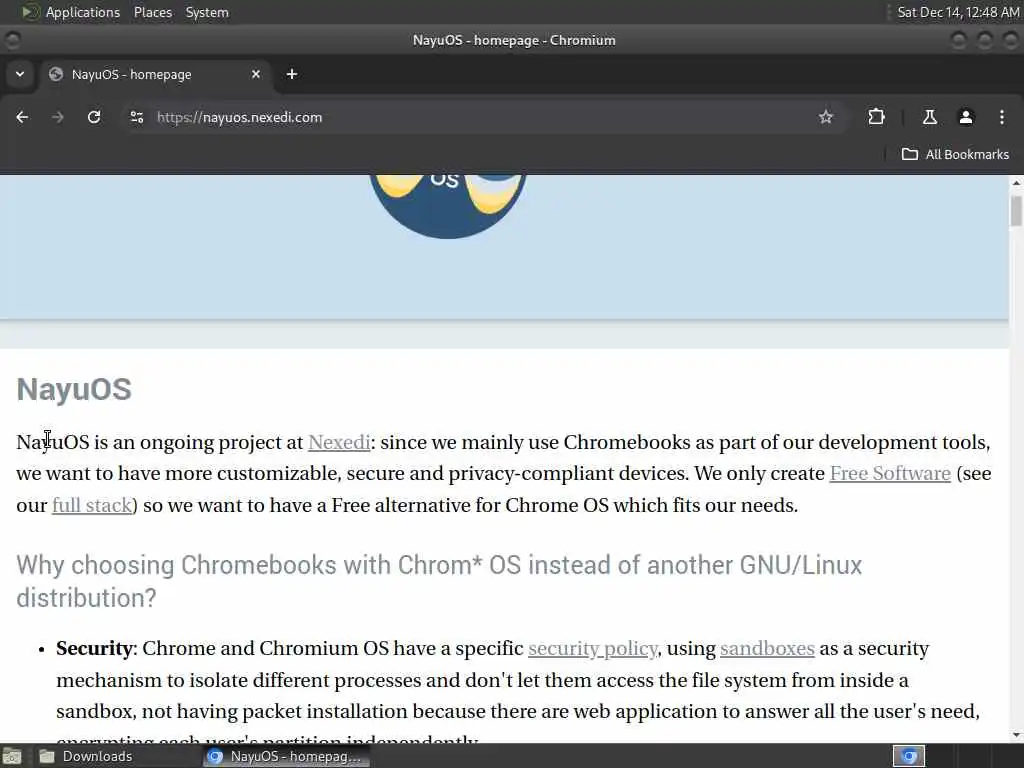
Task: Open the Extensions puzzle icon
Action: tap(876, 117)
